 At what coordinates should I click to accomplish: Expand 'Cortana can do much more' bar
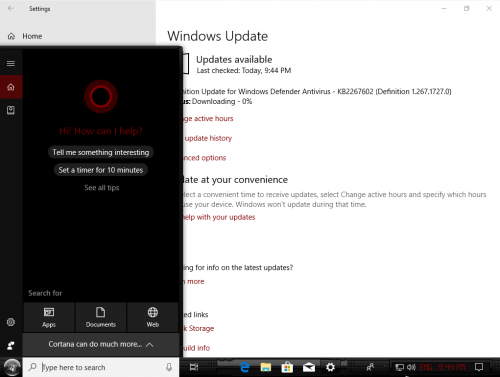coord(101,344)
